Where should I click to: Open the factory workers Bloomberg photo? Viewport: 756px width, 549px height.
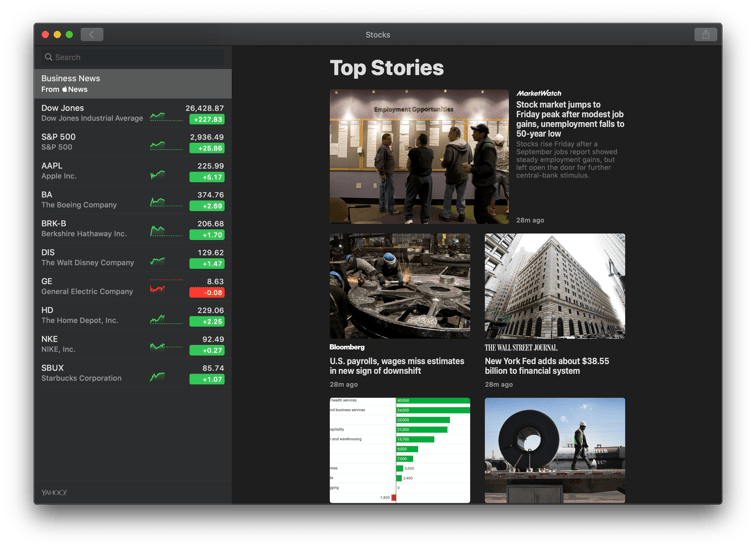(400, 286)
